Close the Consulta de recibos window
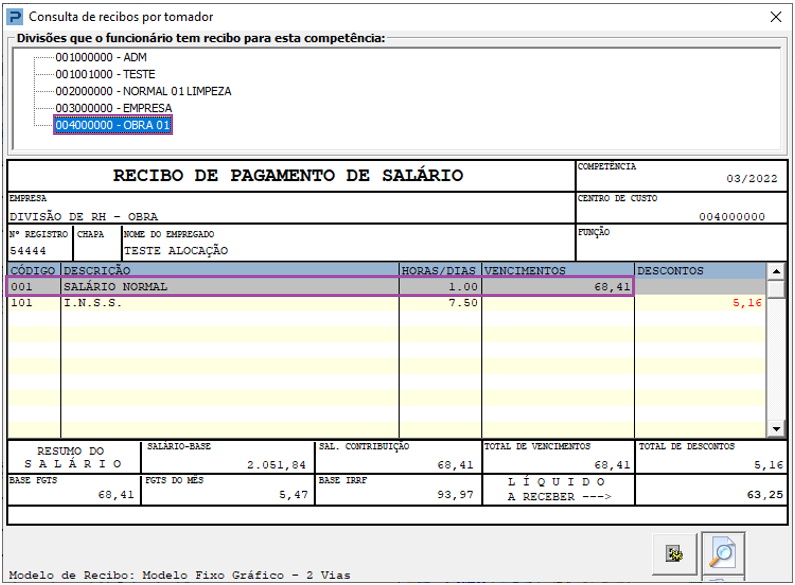 [776, 17]
